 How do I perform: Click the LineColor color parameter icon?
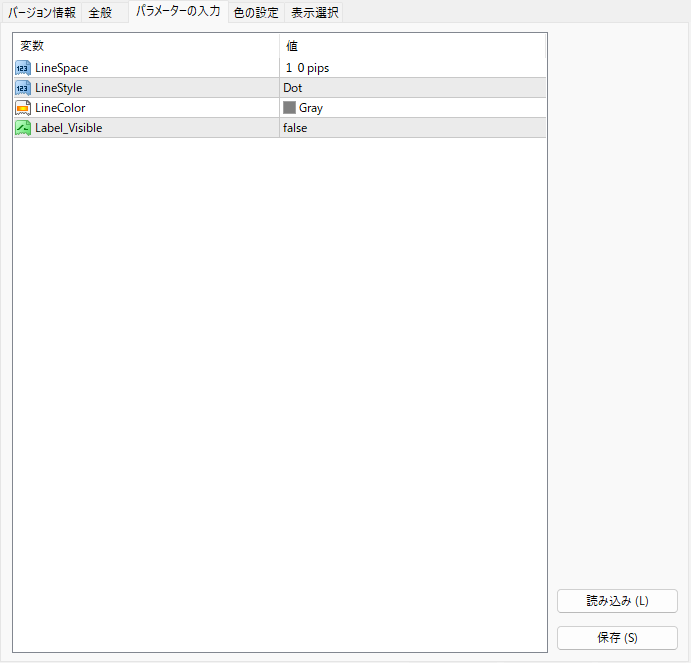pos(23,108)
